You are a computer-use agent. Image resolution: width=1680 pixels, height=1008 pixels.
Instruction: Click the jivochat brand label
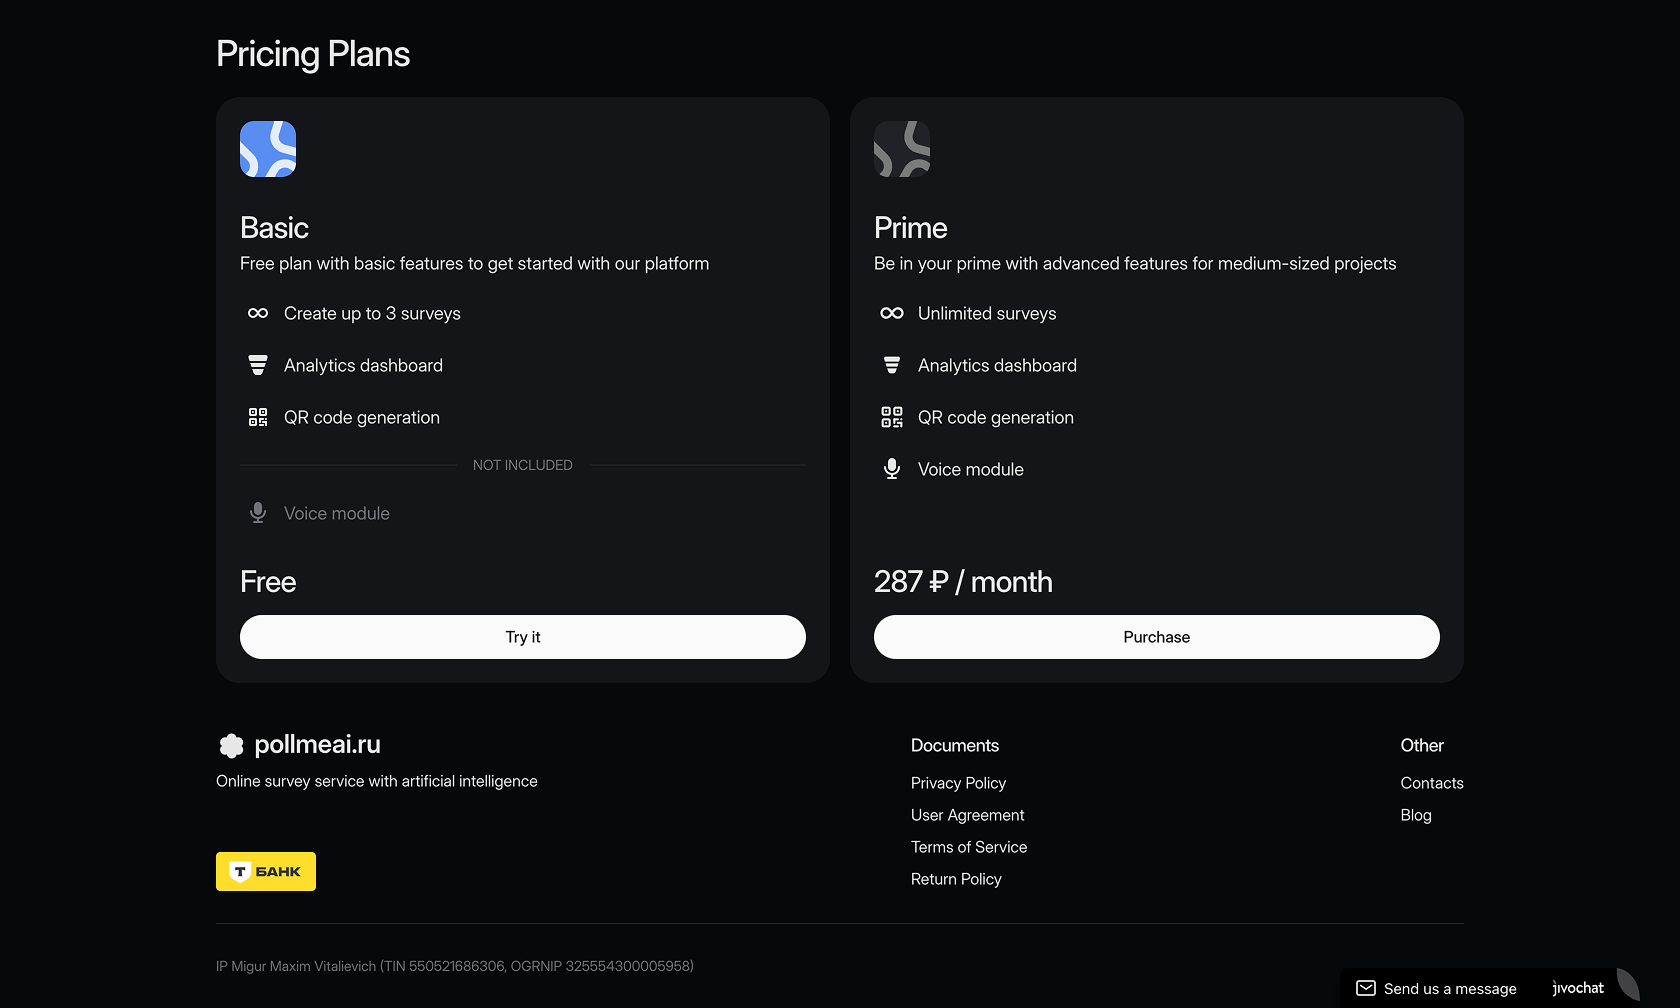[1578, 988]
